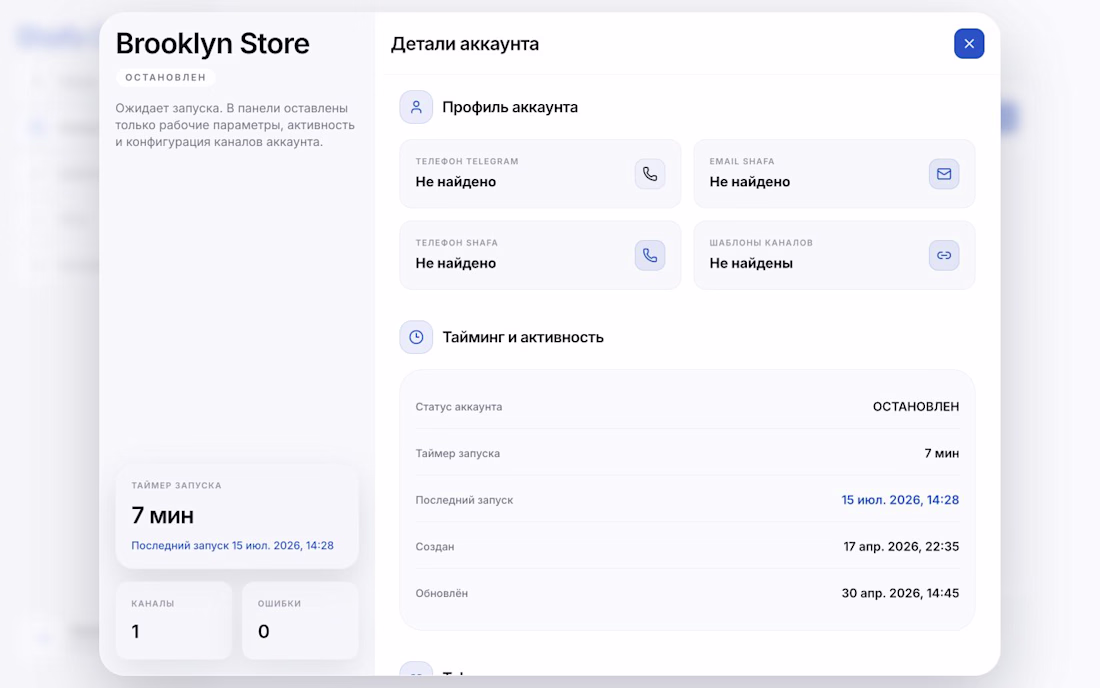Click the Таймер запуска row value 7 мин
This screenshot has width=1100, height=688.
tap(941, 454)
